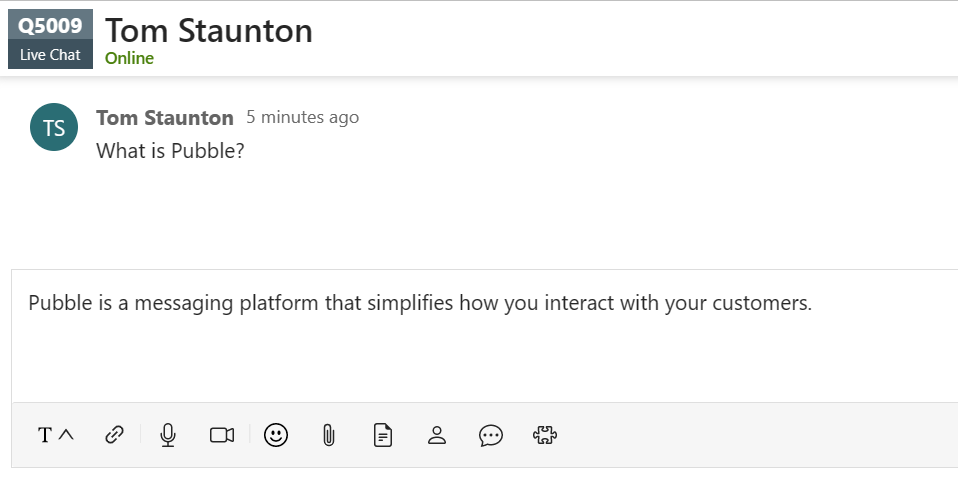Expand formatting options with the caret arrow

tap(67, 434)
